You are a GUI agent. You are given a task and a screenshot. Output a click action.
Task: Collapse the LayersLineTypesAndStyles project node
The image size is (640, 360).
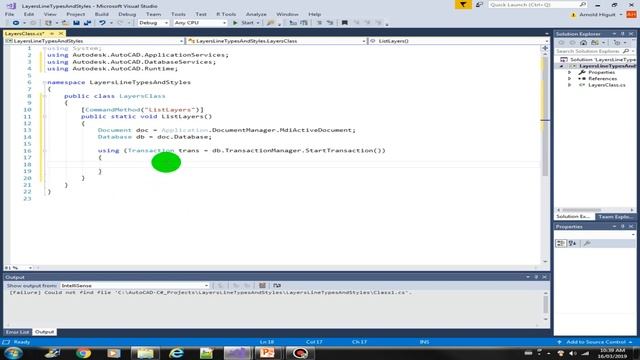click(562, 66)
